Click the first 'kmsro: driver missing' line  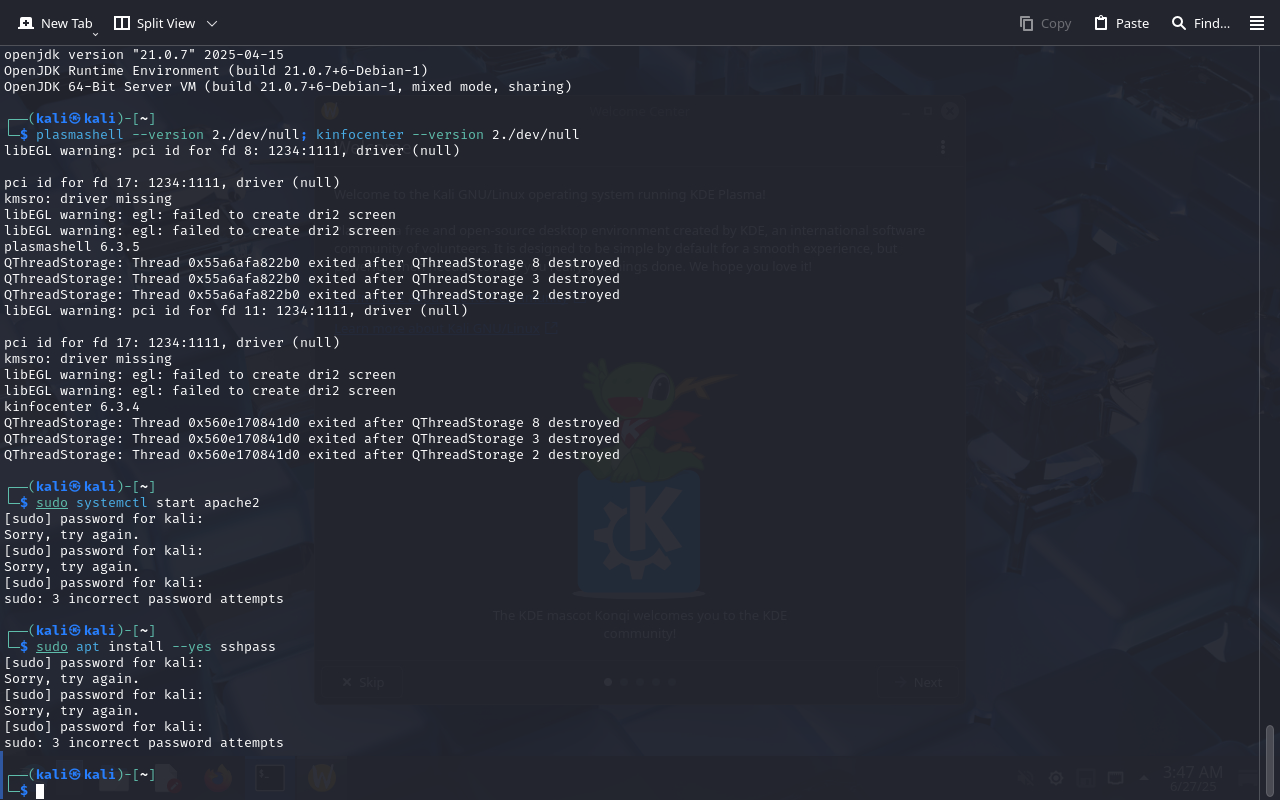[x=88, y=199]
